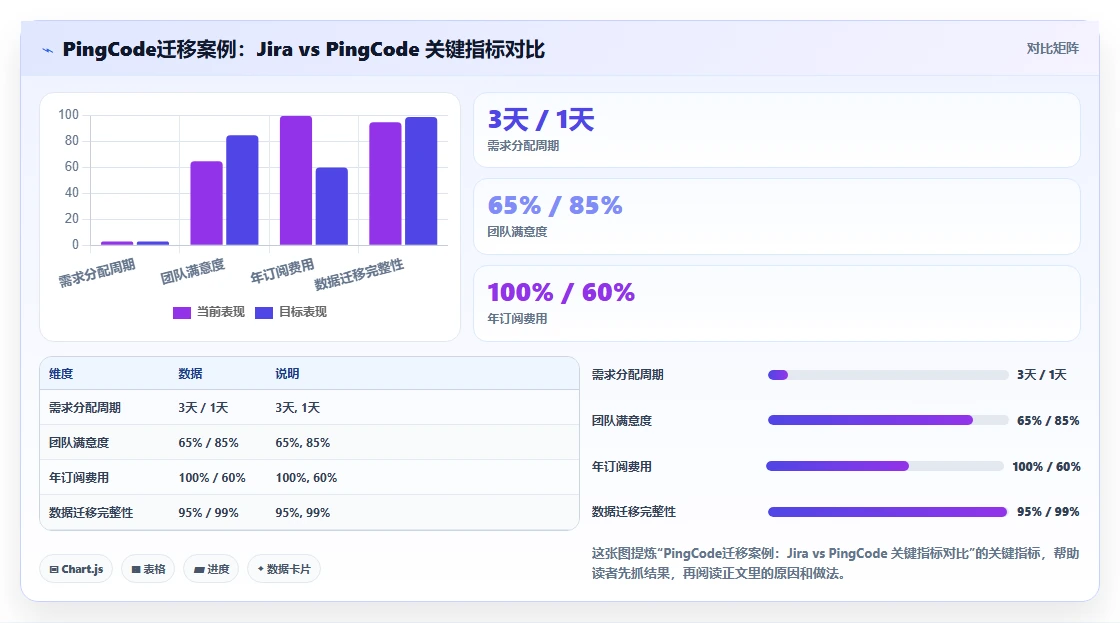Select the 65% / 85% 团队满意度 card
This screenshot has width=1120, height=623.
776,216
